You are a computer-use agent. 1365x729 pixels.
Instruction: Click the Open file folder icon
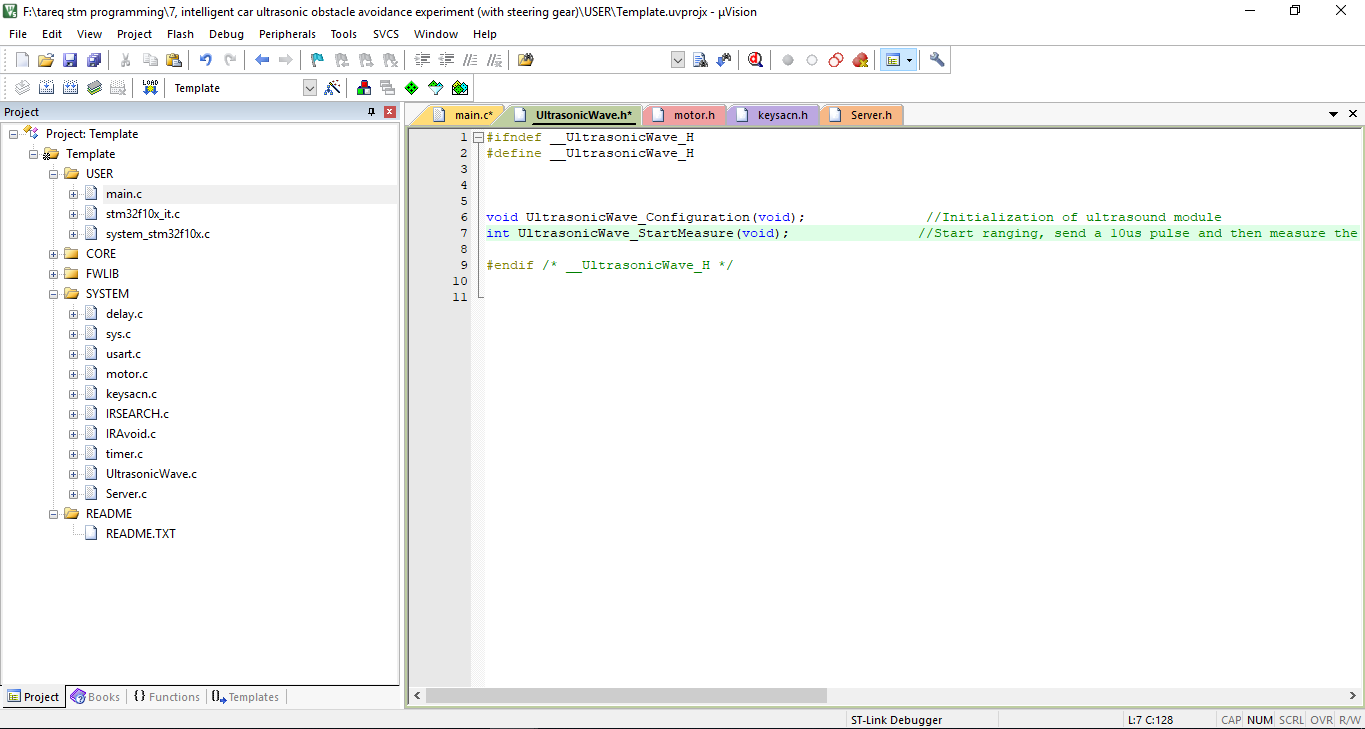[x=46, y=60]
